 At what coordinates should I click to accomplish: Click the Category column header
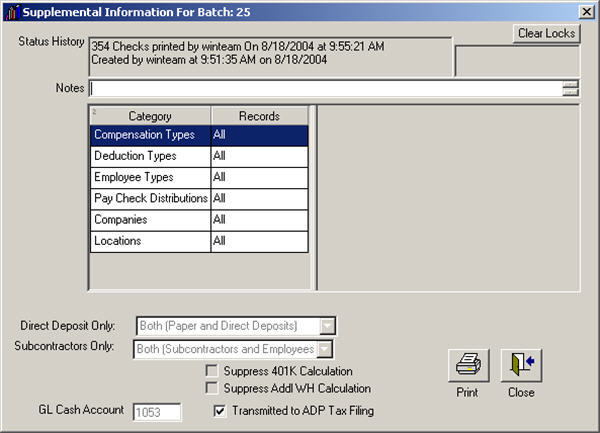(150, 116)
